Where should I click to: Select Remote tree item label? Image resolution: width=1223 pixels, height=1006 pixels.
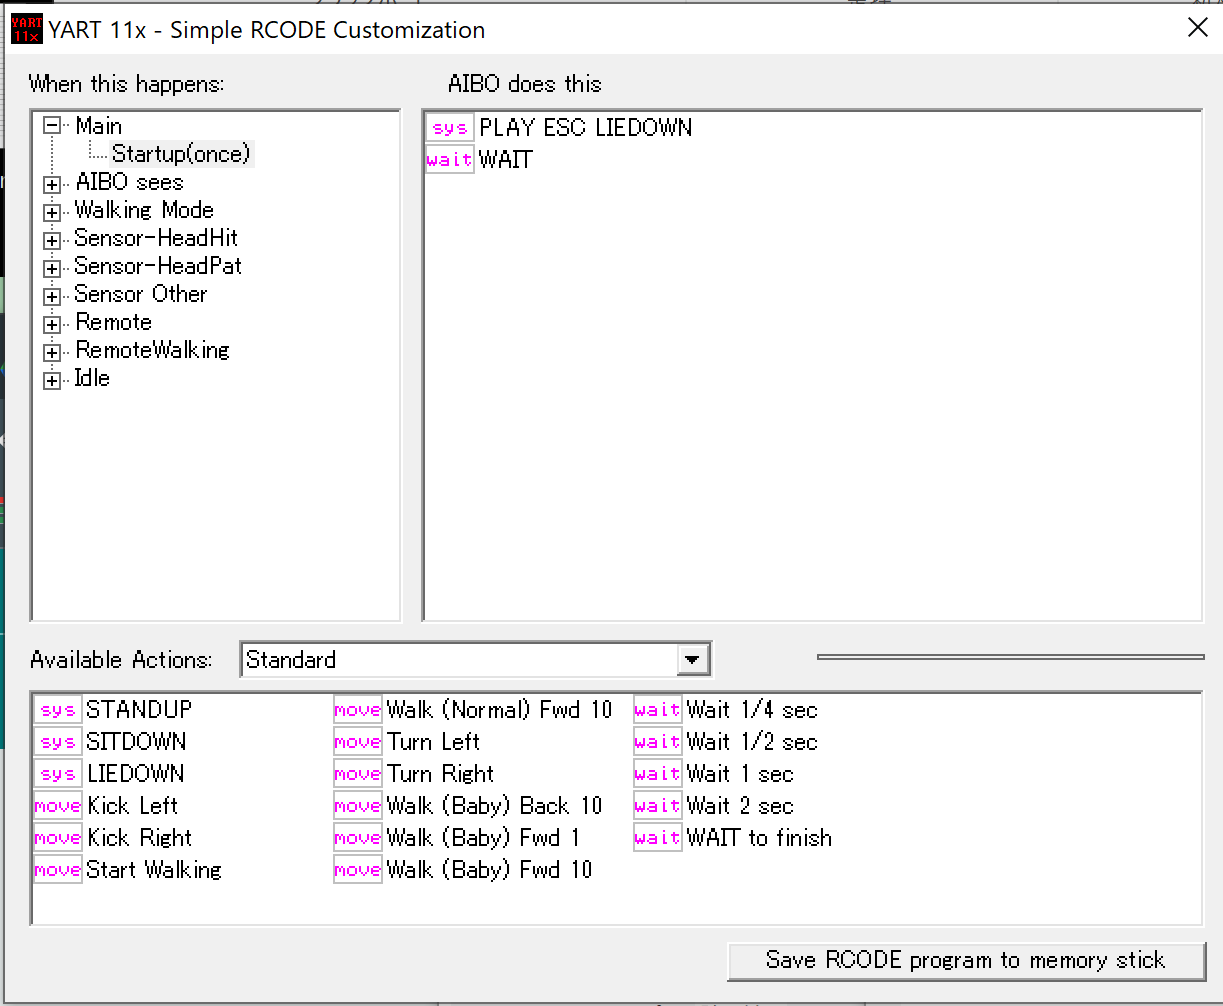pyautogui.click(x=114, y=322)
